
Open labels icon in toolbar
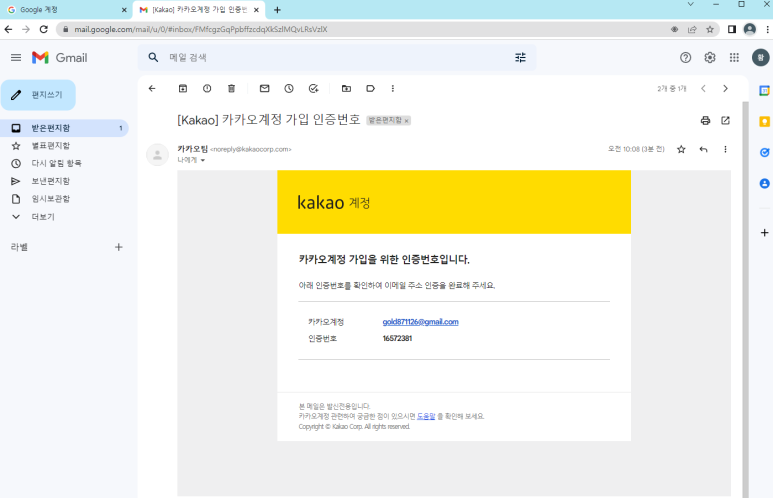click(370, 89)
